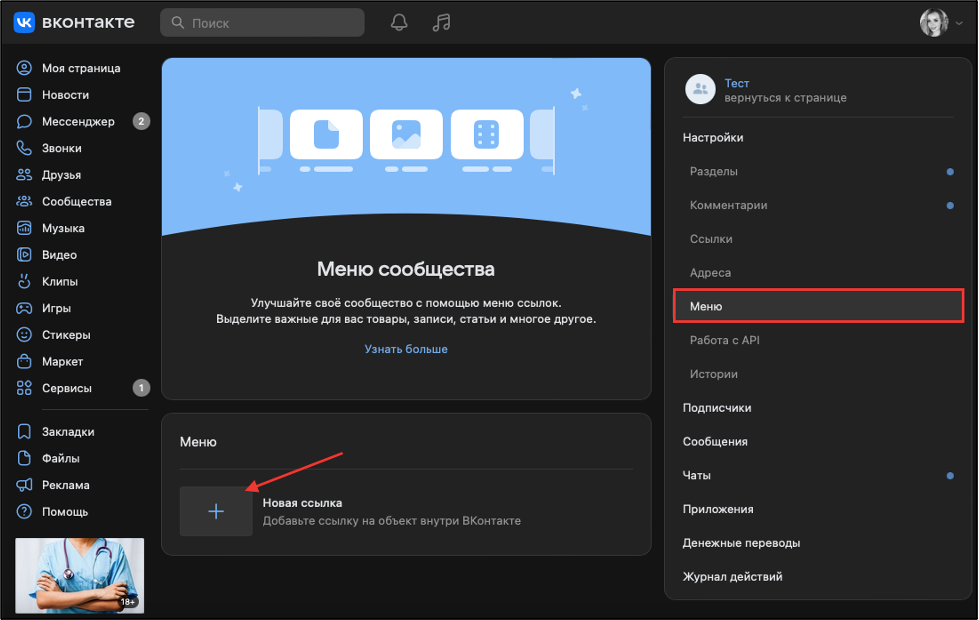This screenshot has width=979, height=620.
Task: Open Журнал действий section
Action: 732,576
